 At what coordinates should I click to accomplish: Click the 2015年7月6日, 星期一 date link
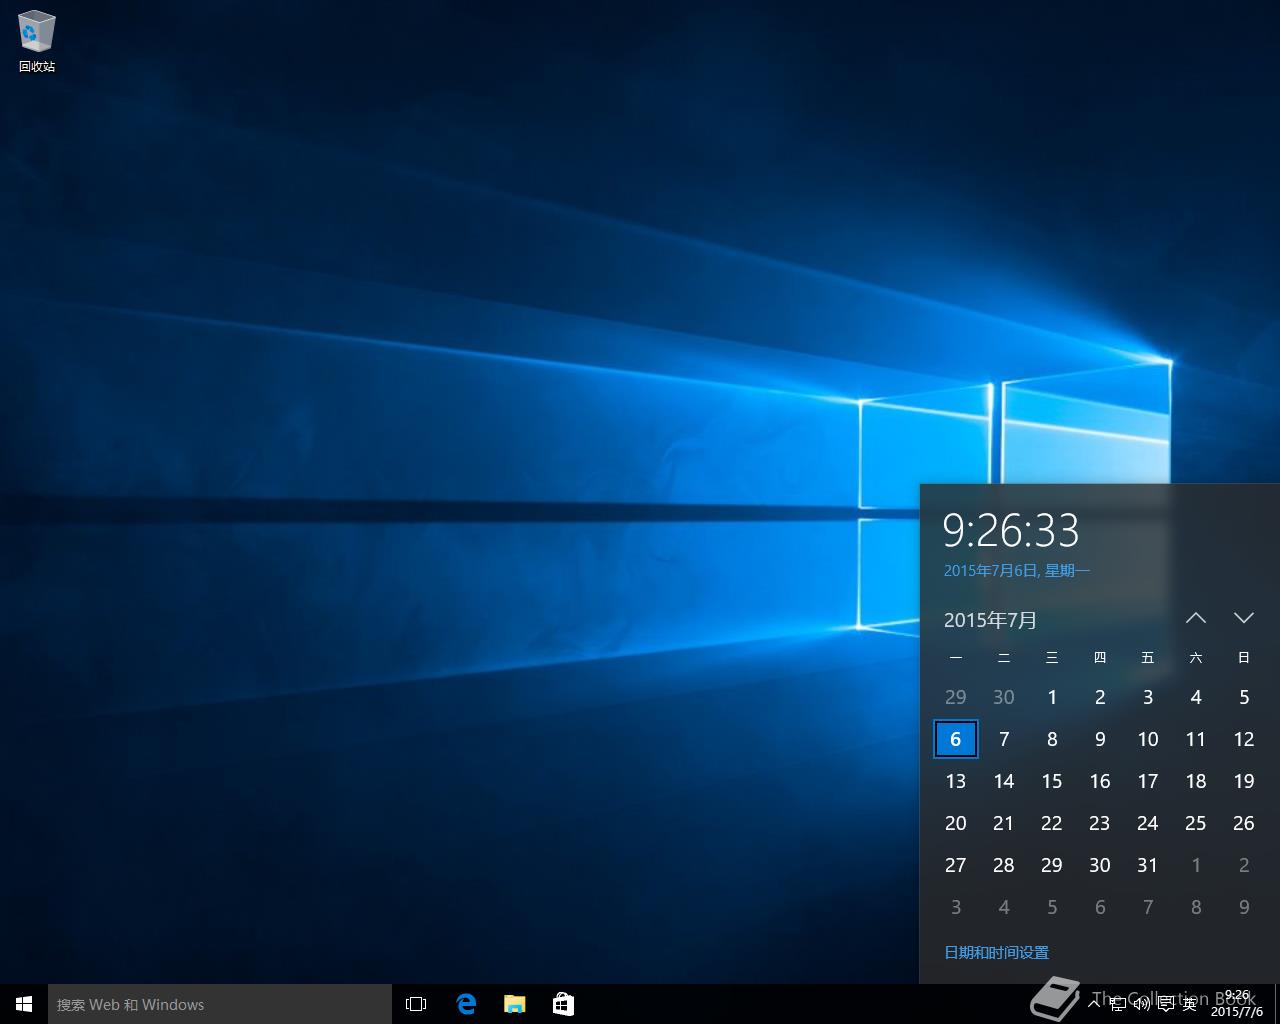[x=1017, y=571]
